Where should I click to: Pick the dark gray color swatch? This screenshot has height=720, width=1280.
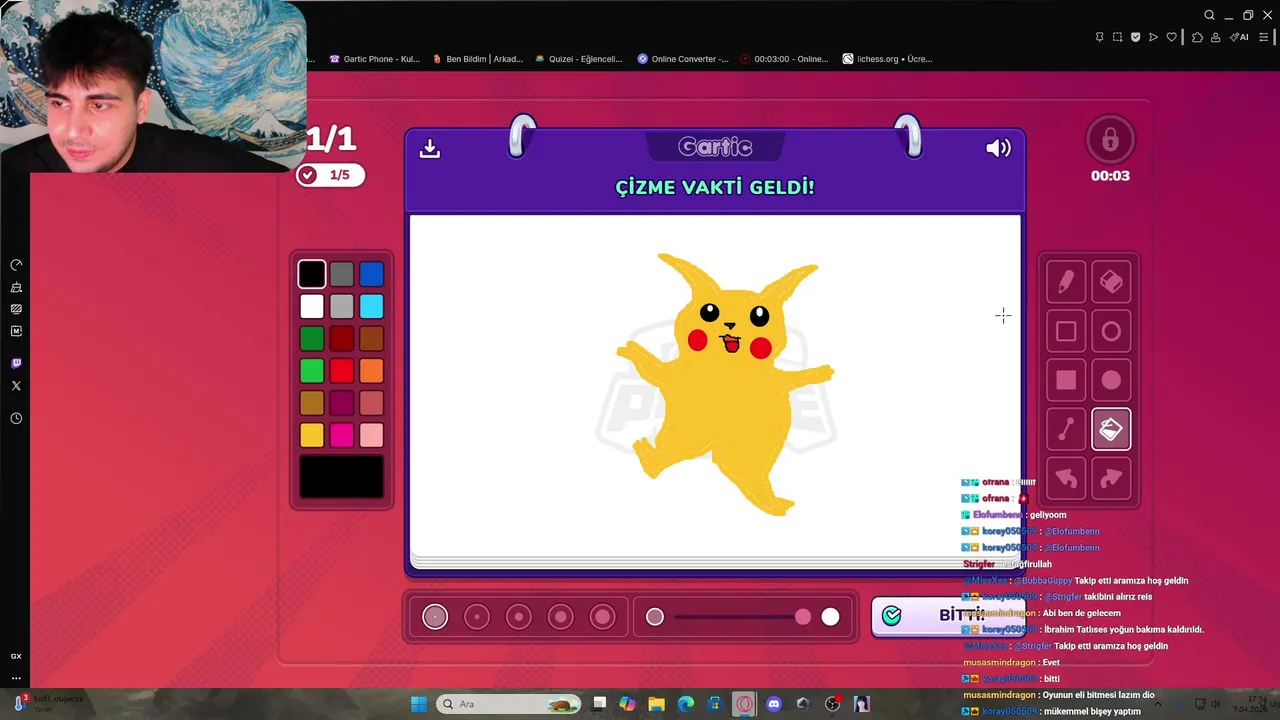click(x=342, y=274)
